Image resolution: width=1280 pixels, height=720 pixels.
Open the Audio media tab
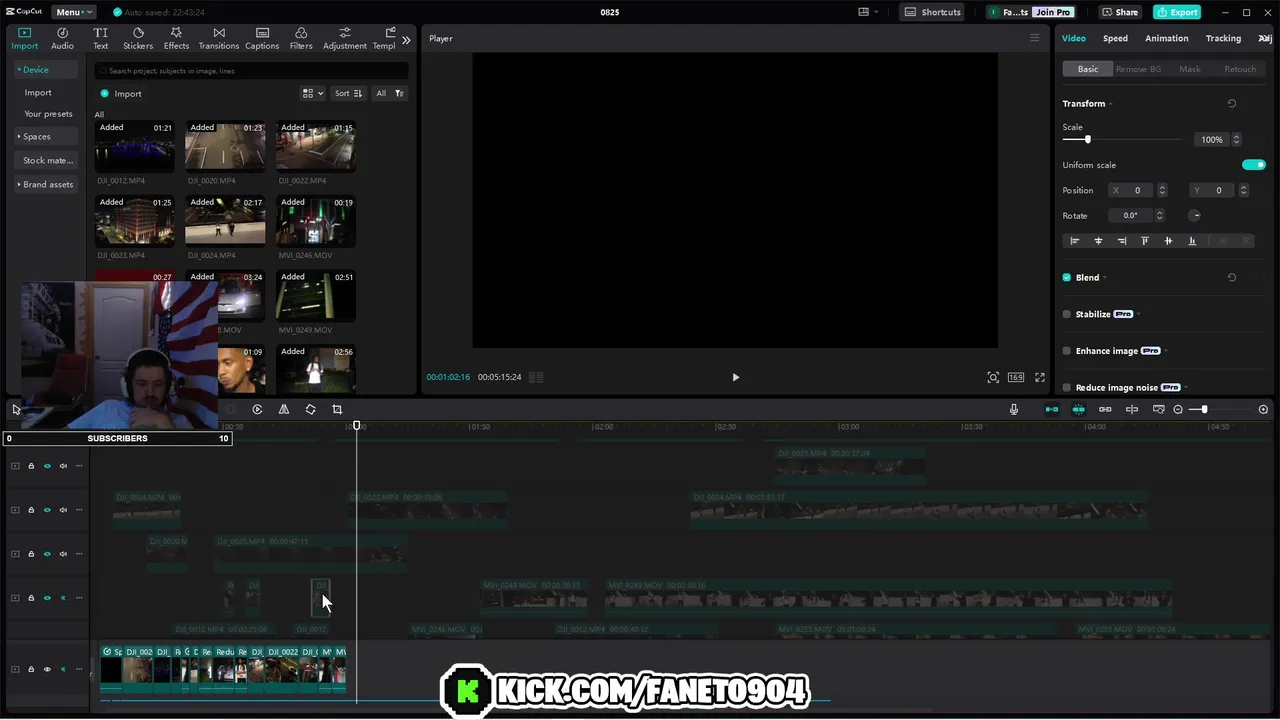coord(62,38)
